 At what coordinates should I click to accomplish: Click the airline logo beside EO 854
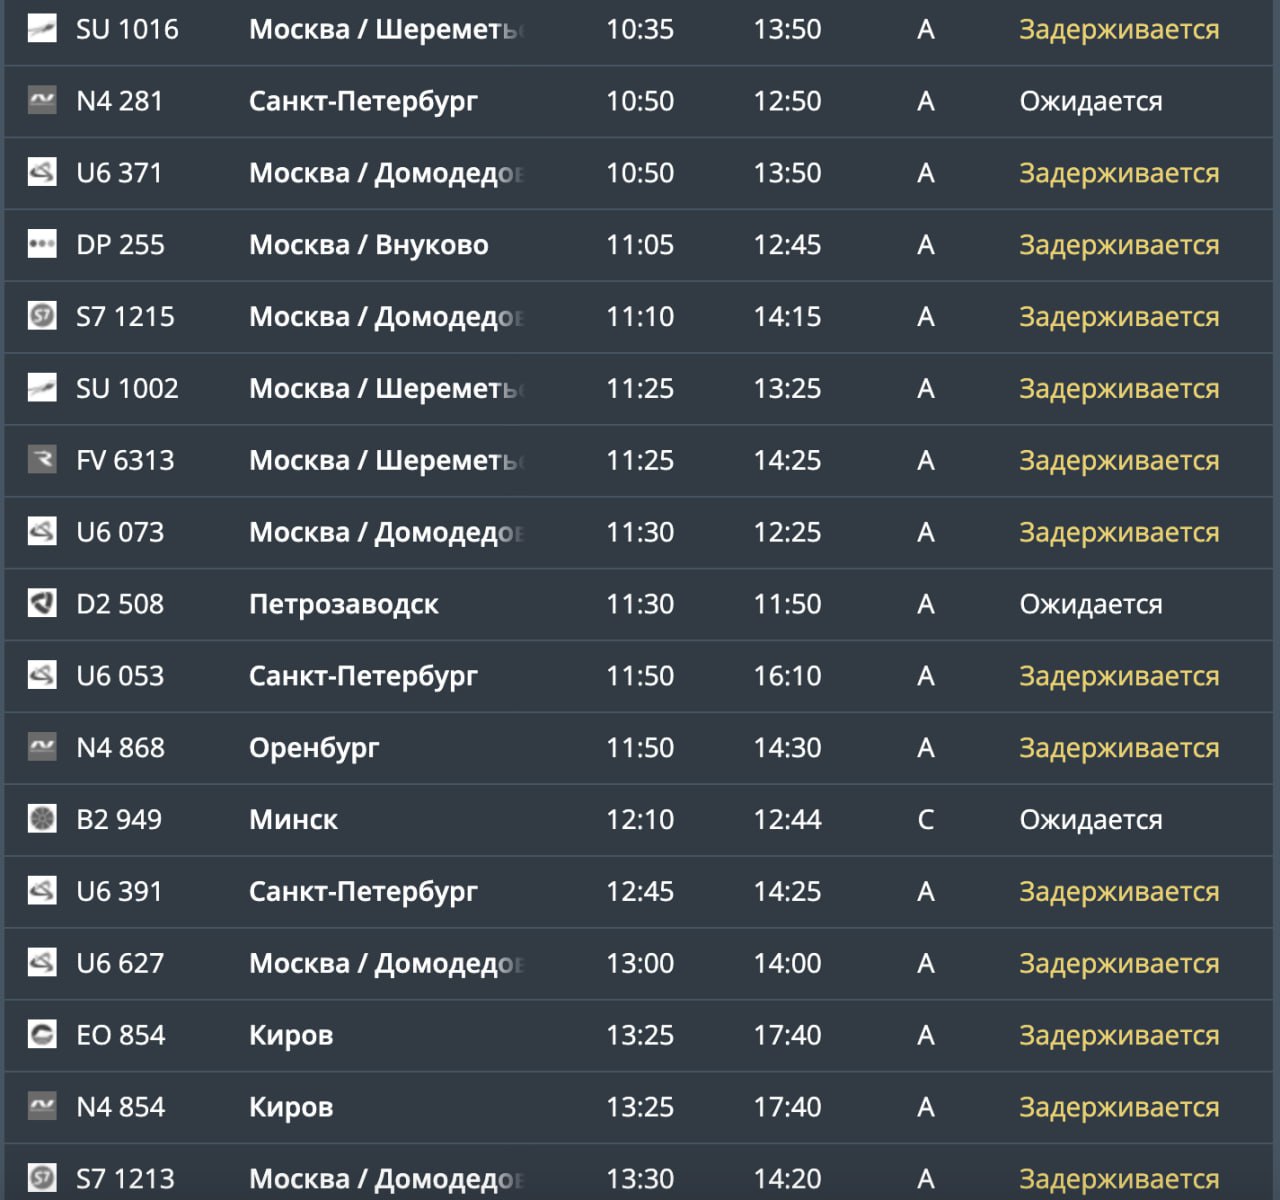[x=42, y=1034]
